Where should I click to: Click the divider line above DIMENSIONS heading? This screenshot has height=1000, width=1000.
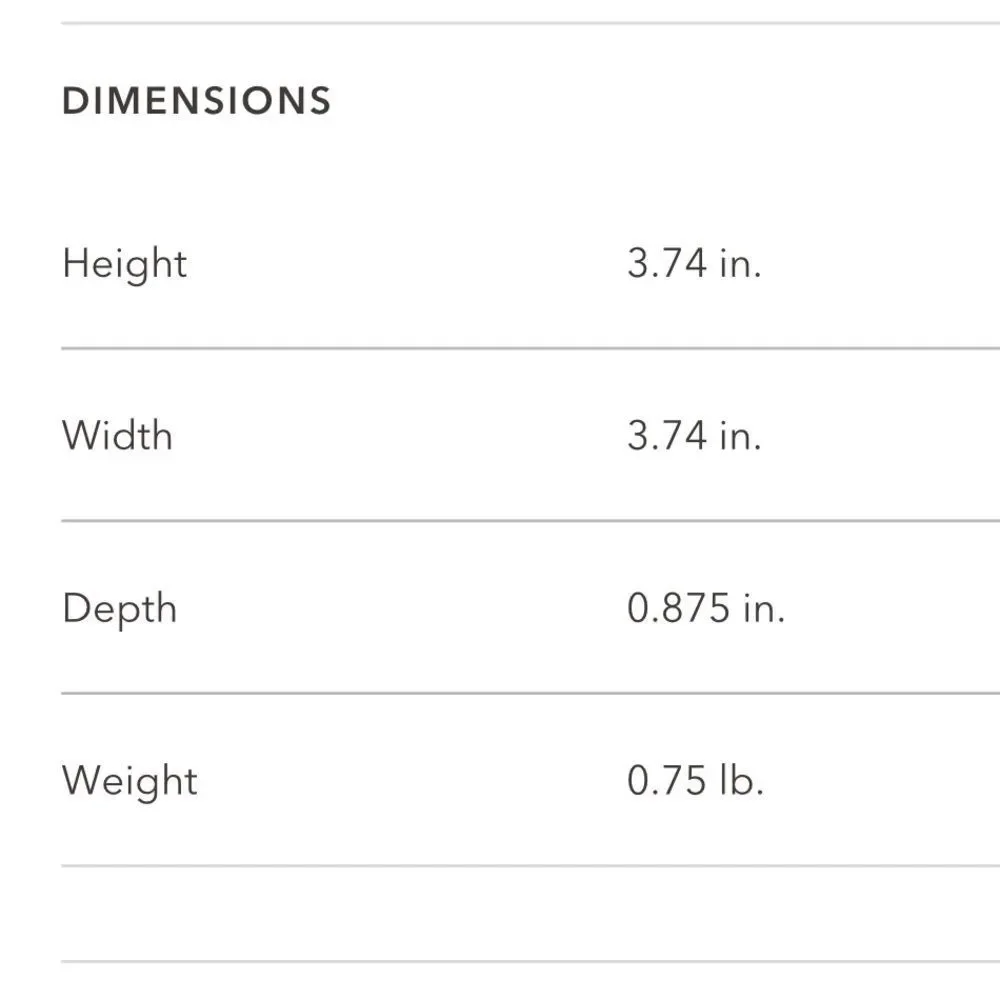click(x=531, y=24)
